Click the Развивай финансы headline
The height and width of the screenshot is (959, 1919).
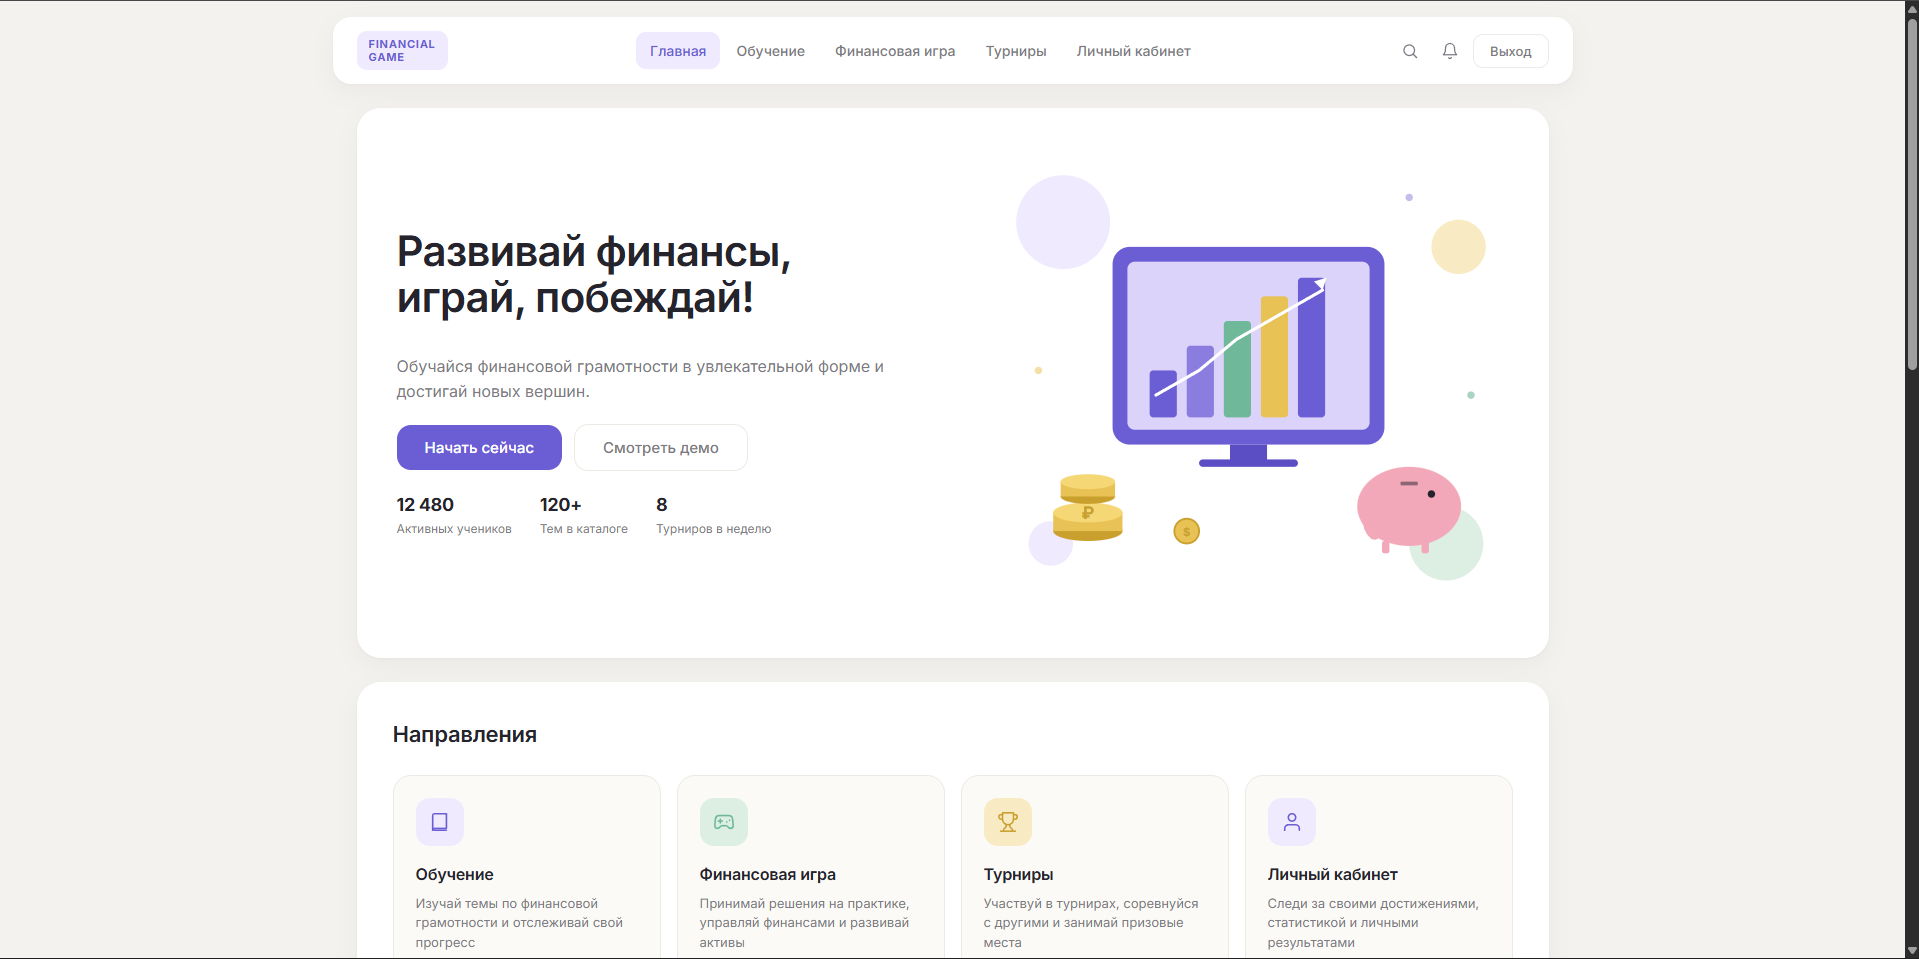(594, 274)
